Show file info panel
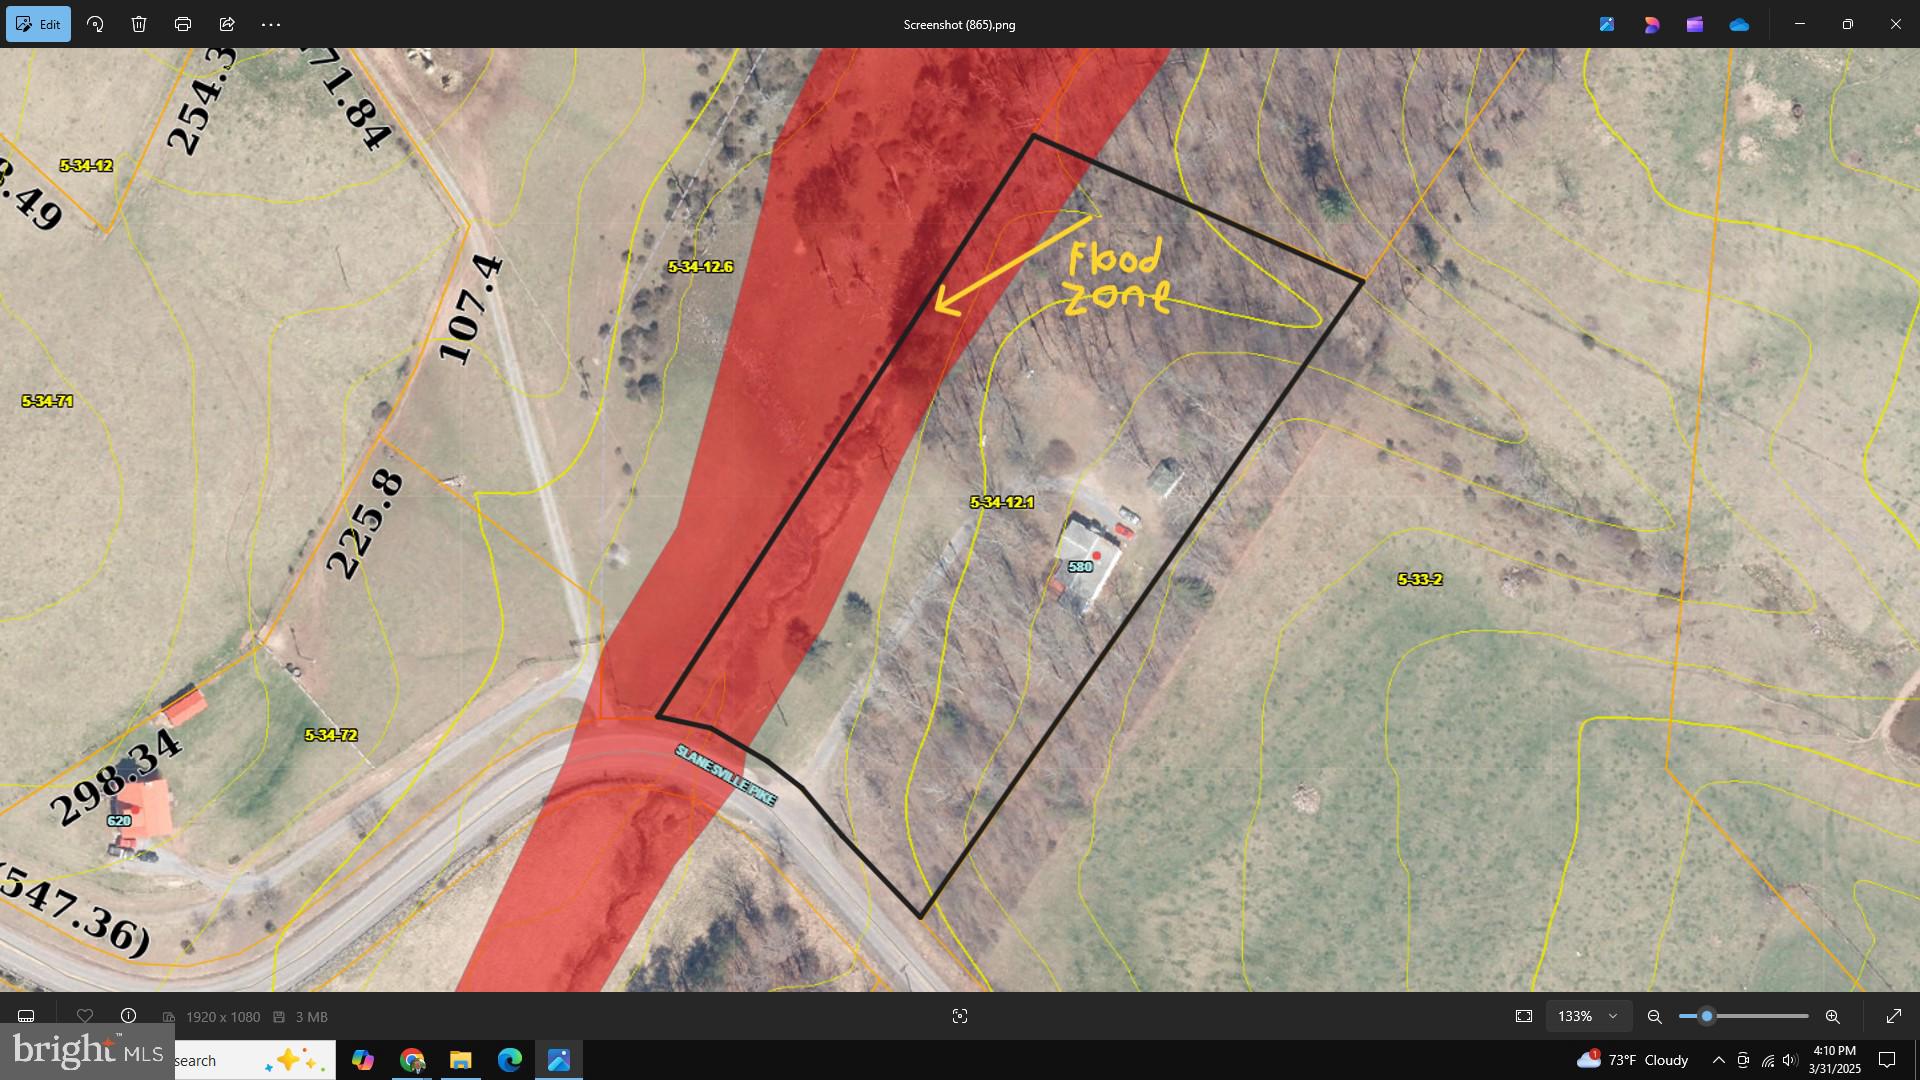This screenshot has width=1920, height=1080. coord(128,1016)
